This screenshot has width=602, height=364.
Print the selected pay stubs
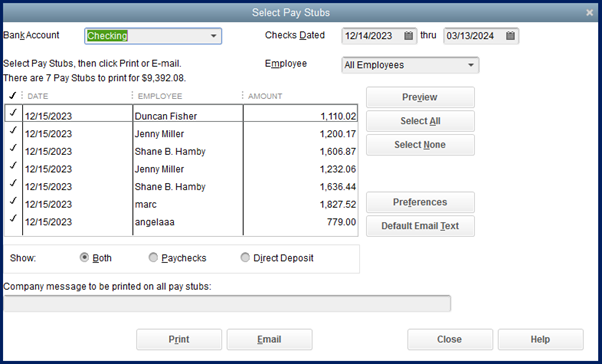[179, 339]
